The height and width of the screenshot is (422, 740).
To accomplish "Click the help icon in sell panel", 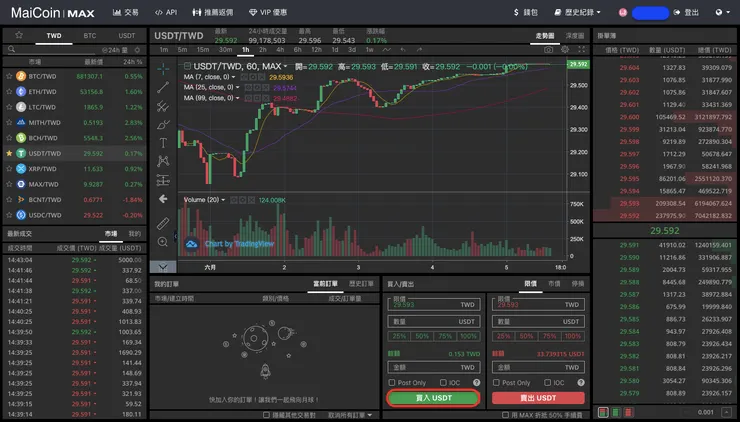I will pyautogui.click(x=581, y=382).
